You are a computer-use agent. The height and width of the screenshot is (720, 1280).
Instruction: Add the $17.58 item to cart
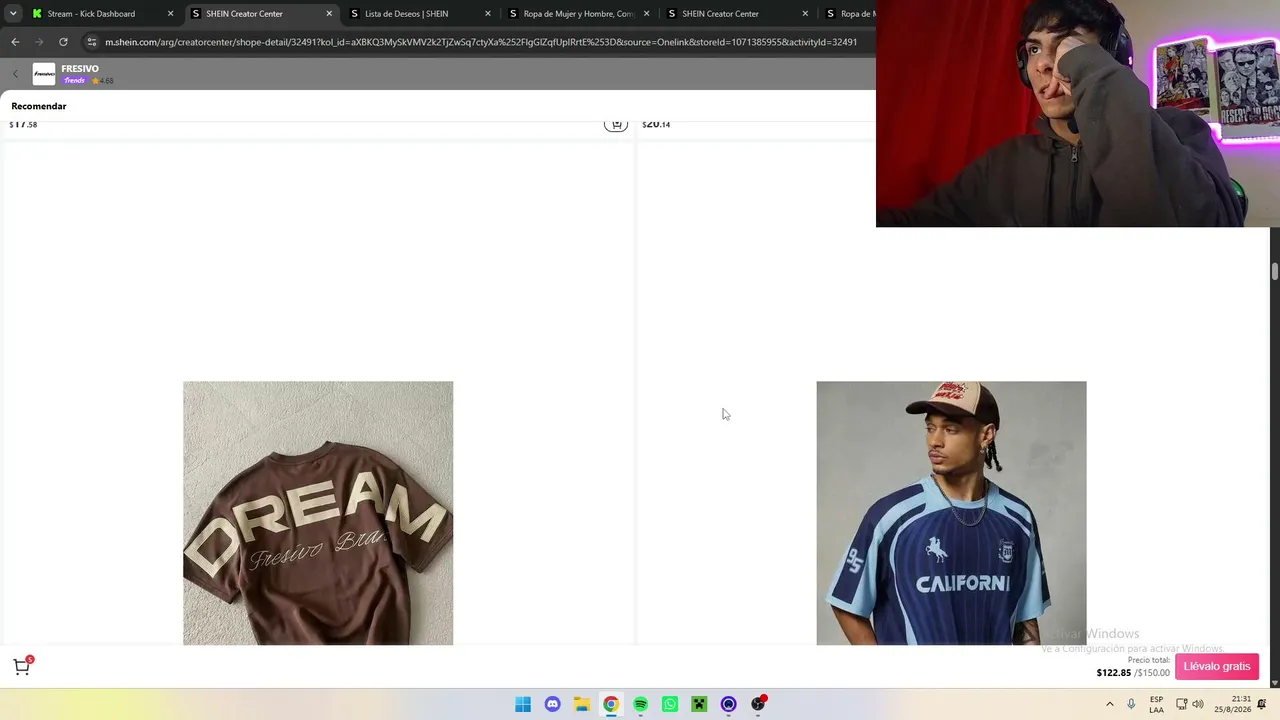[x=616, y=125]
